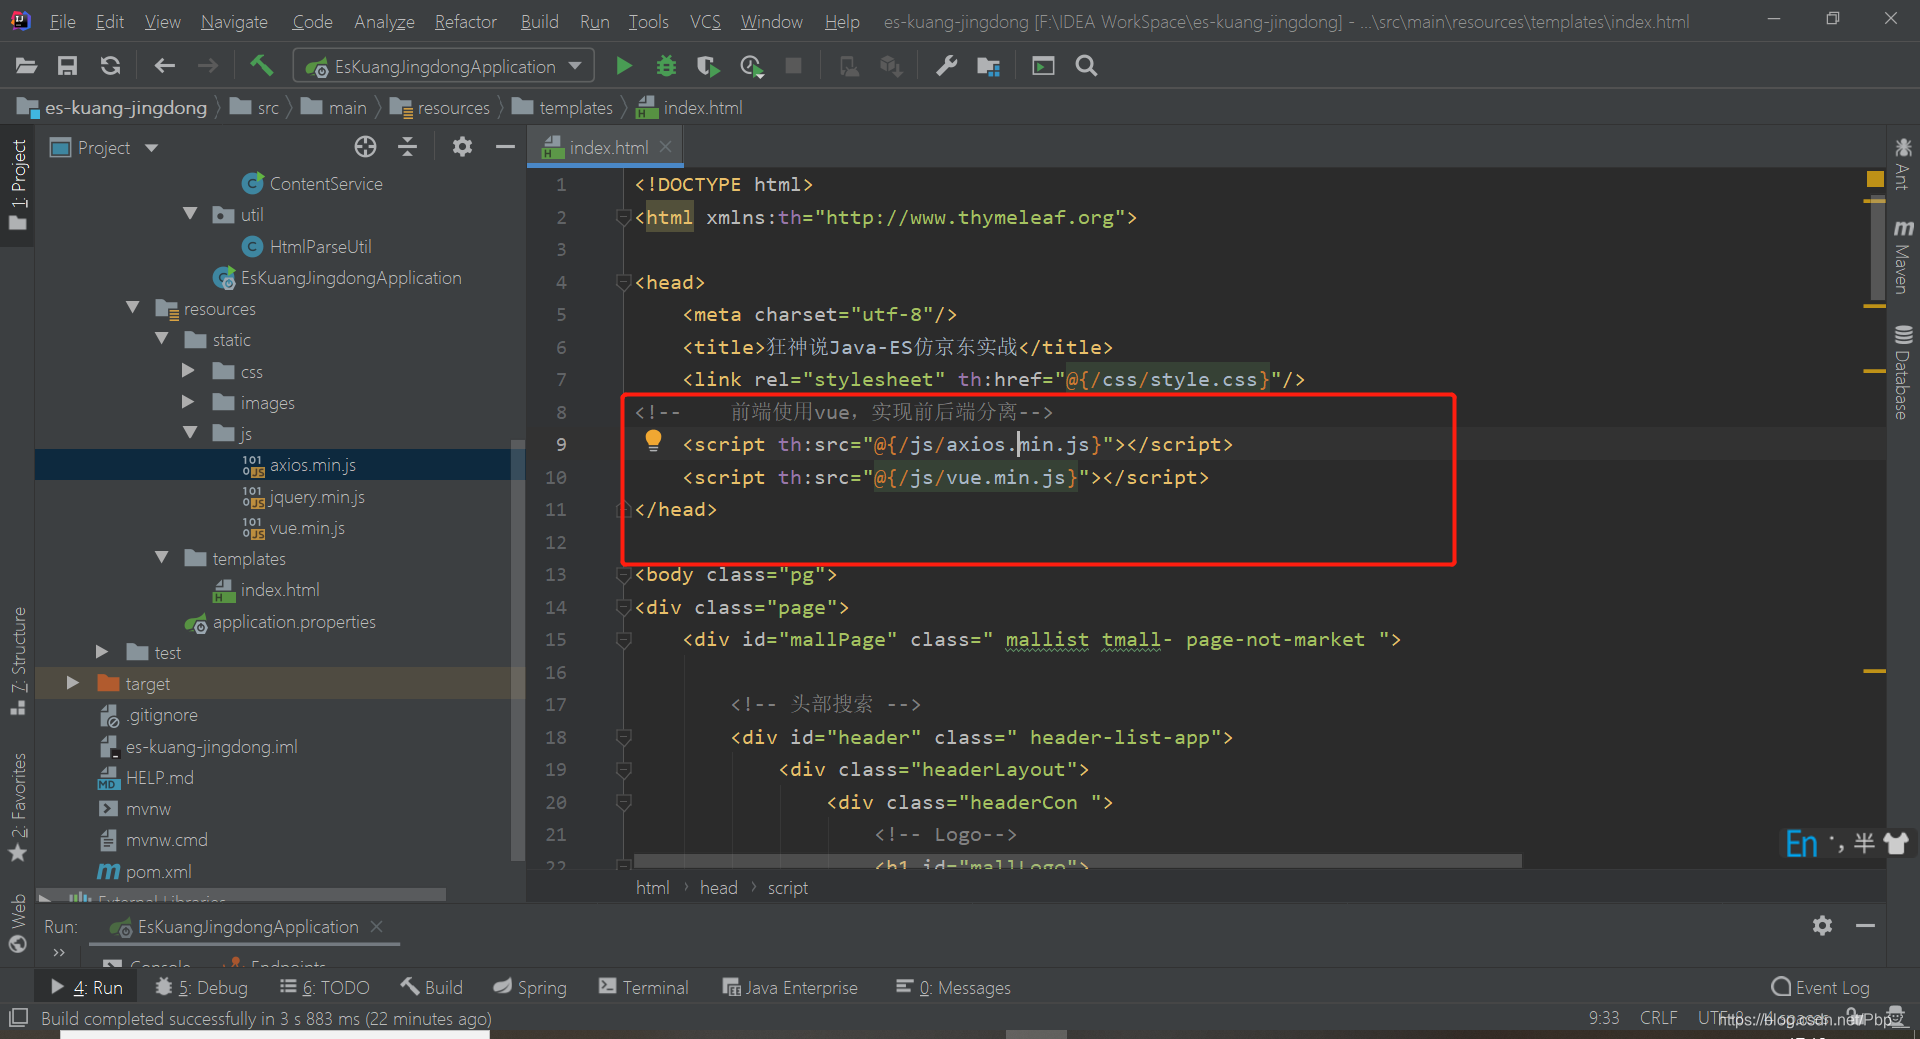Start Debug with the bug icon
The height and width of the screenshot is (1039, 1920).
point(666,66)
